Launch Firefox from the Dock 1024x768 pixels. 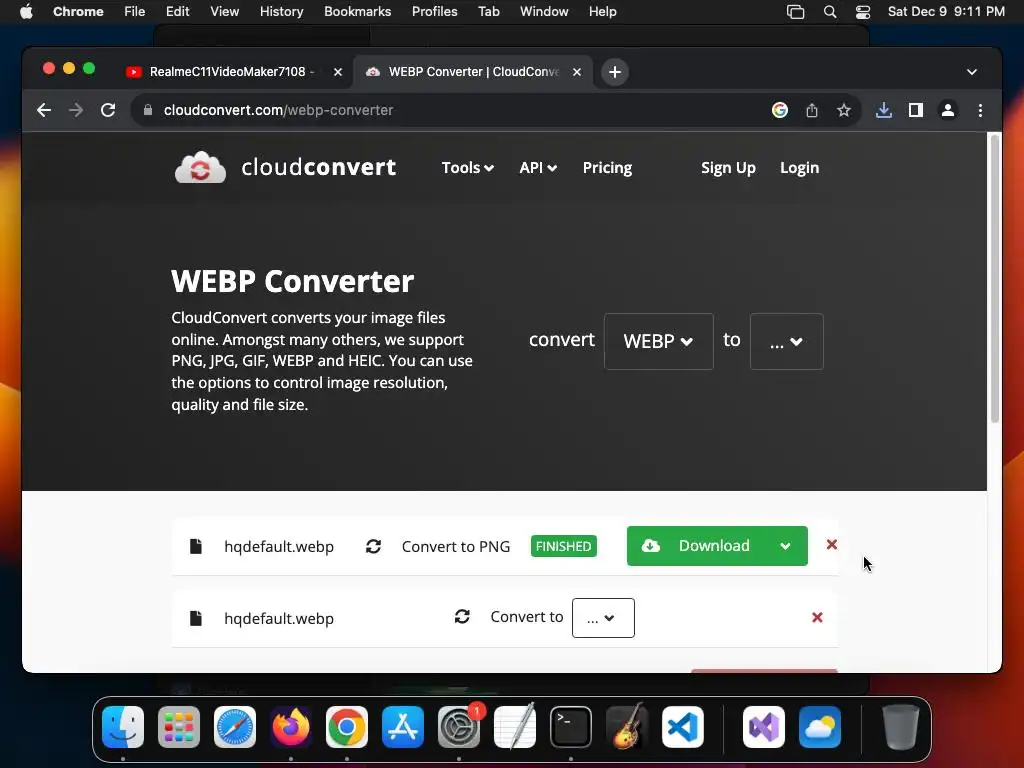[x=291, y=727]
